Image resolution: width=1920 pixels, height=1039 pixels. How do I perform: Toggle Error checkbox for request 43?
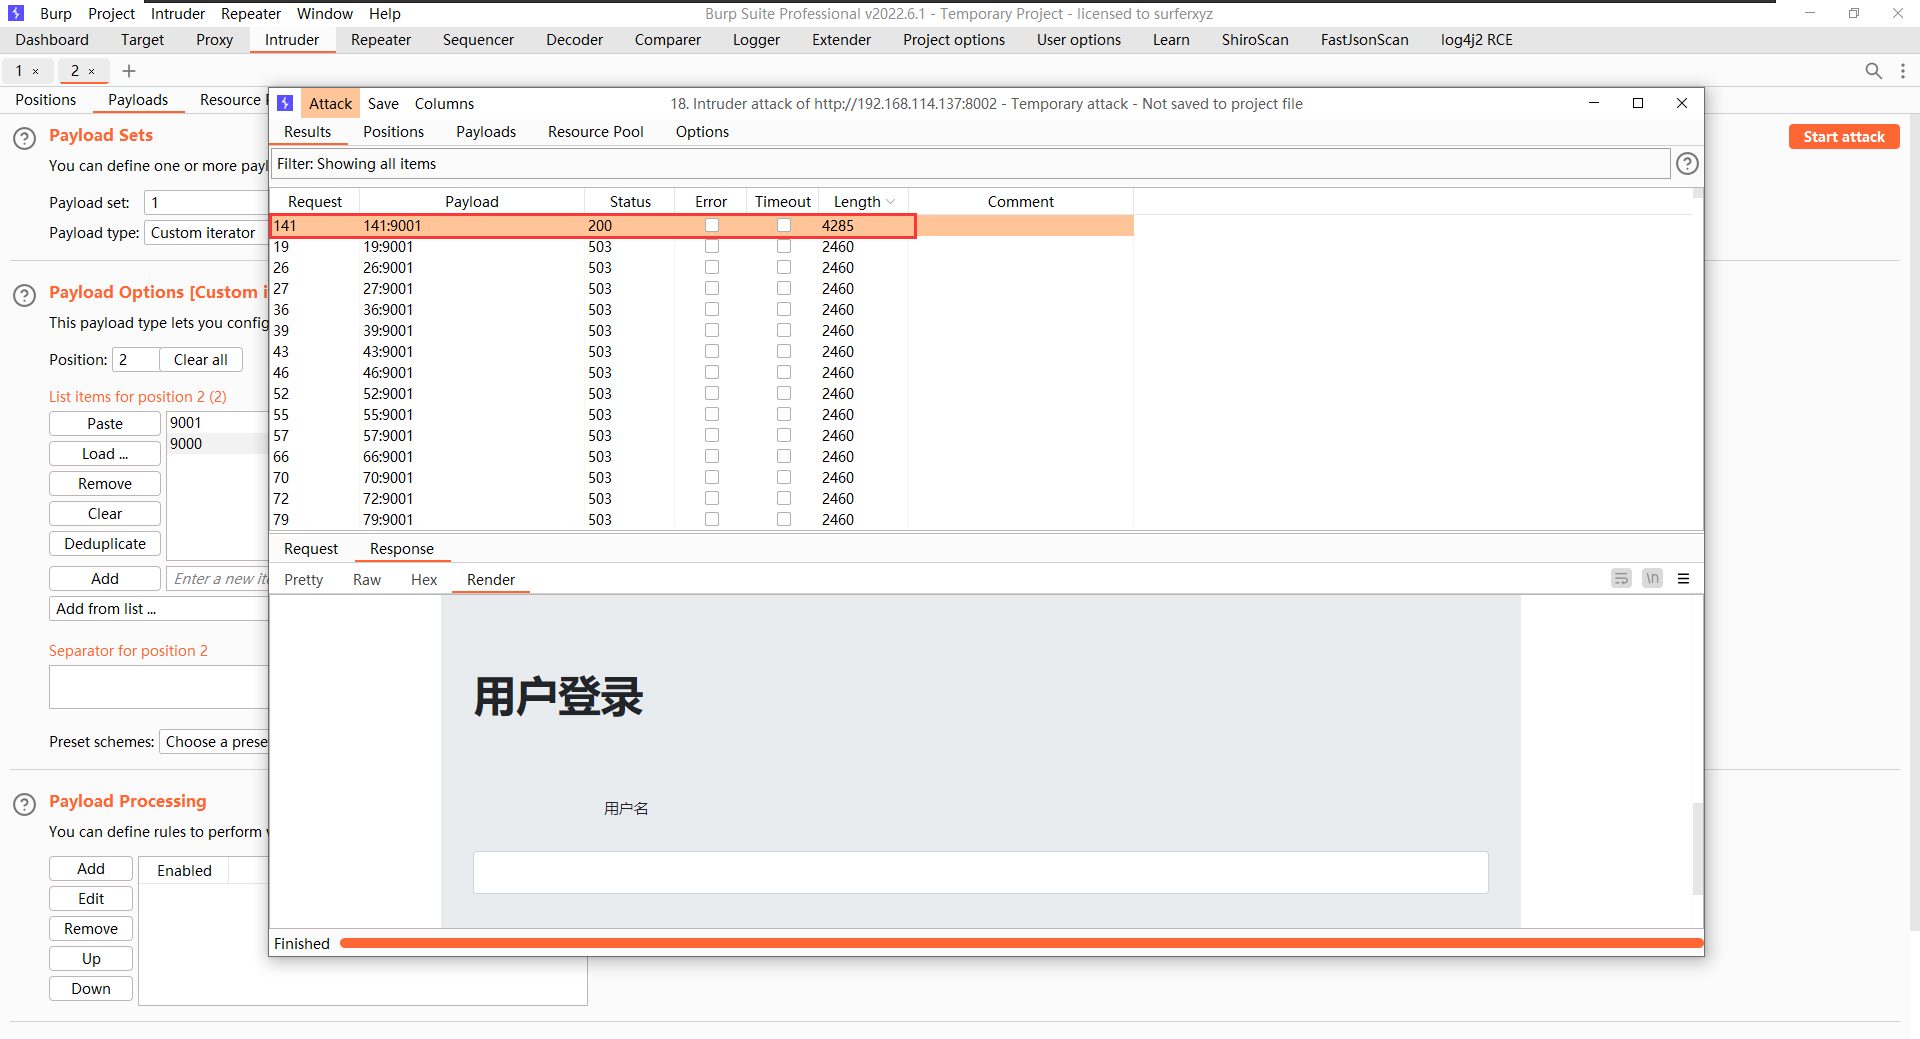tap(712, 351)
